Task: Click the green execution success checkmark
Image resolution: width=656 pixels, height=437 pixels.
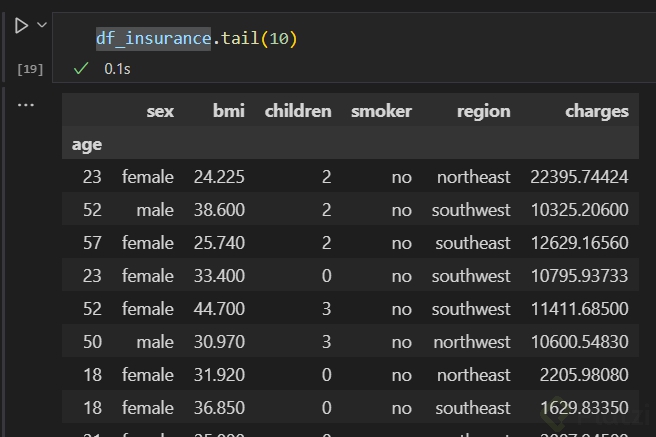Action: pos(81,69)
